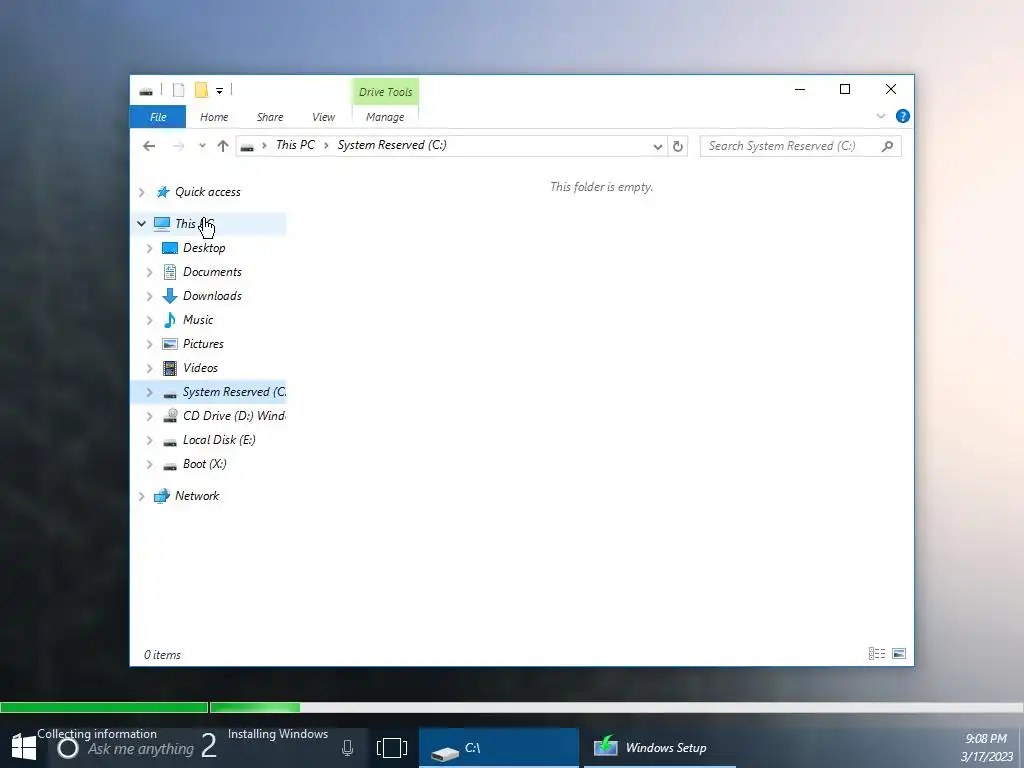
Task: Expand the ribbon with the chevron
Action: click(880, 116)
